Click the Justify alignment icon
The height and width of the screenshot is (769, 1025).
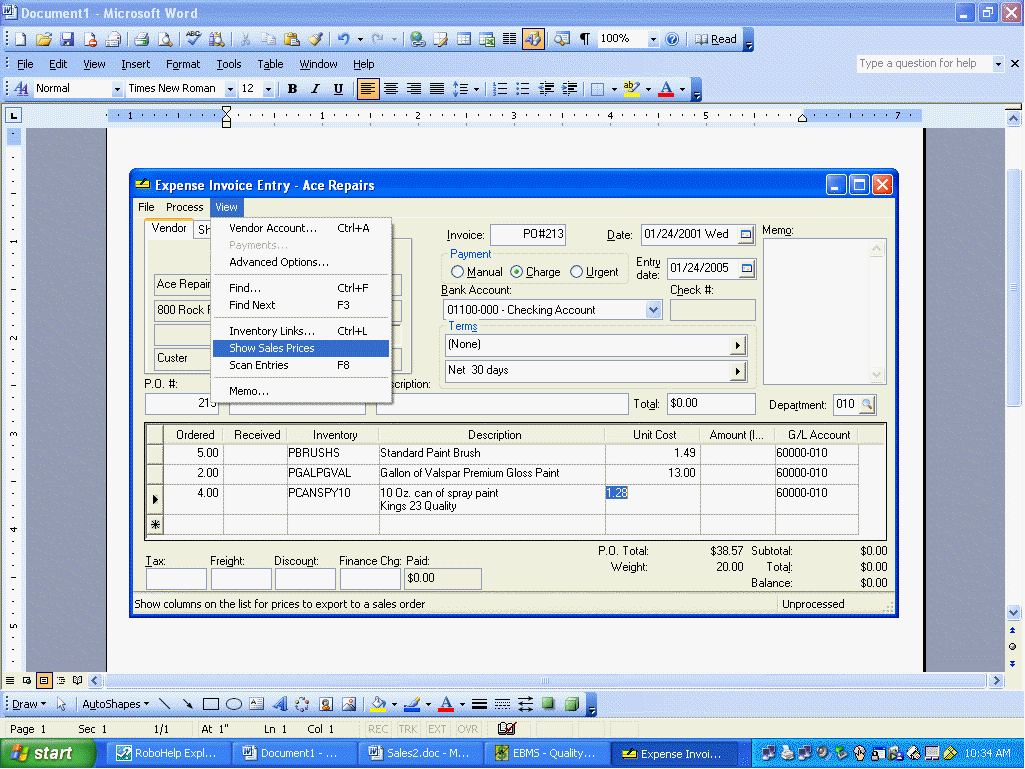tap(437, 88)
